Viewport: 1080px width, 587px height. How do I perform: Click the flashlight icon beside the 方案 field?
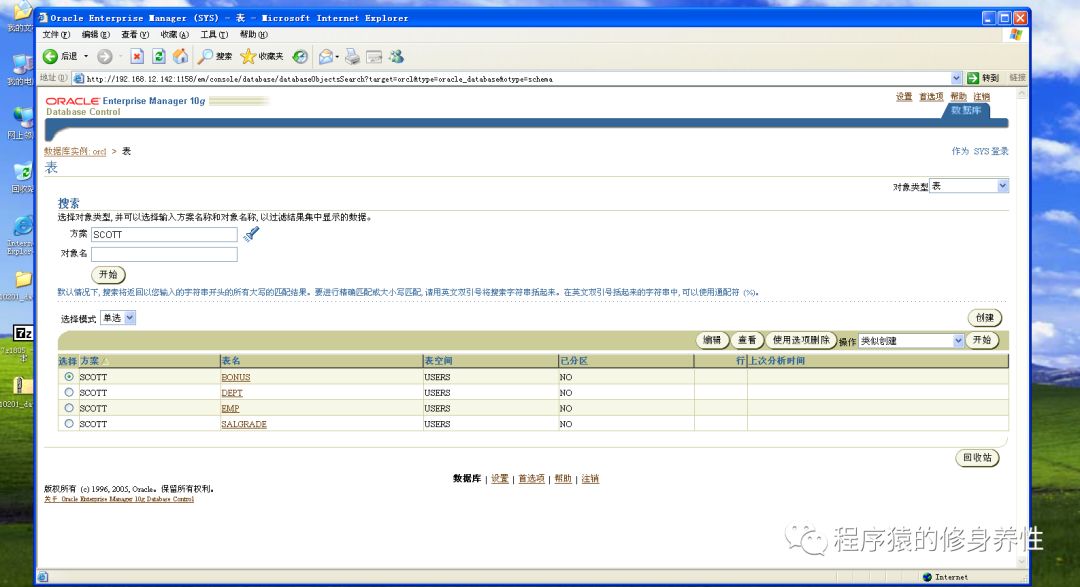(252, 234)
